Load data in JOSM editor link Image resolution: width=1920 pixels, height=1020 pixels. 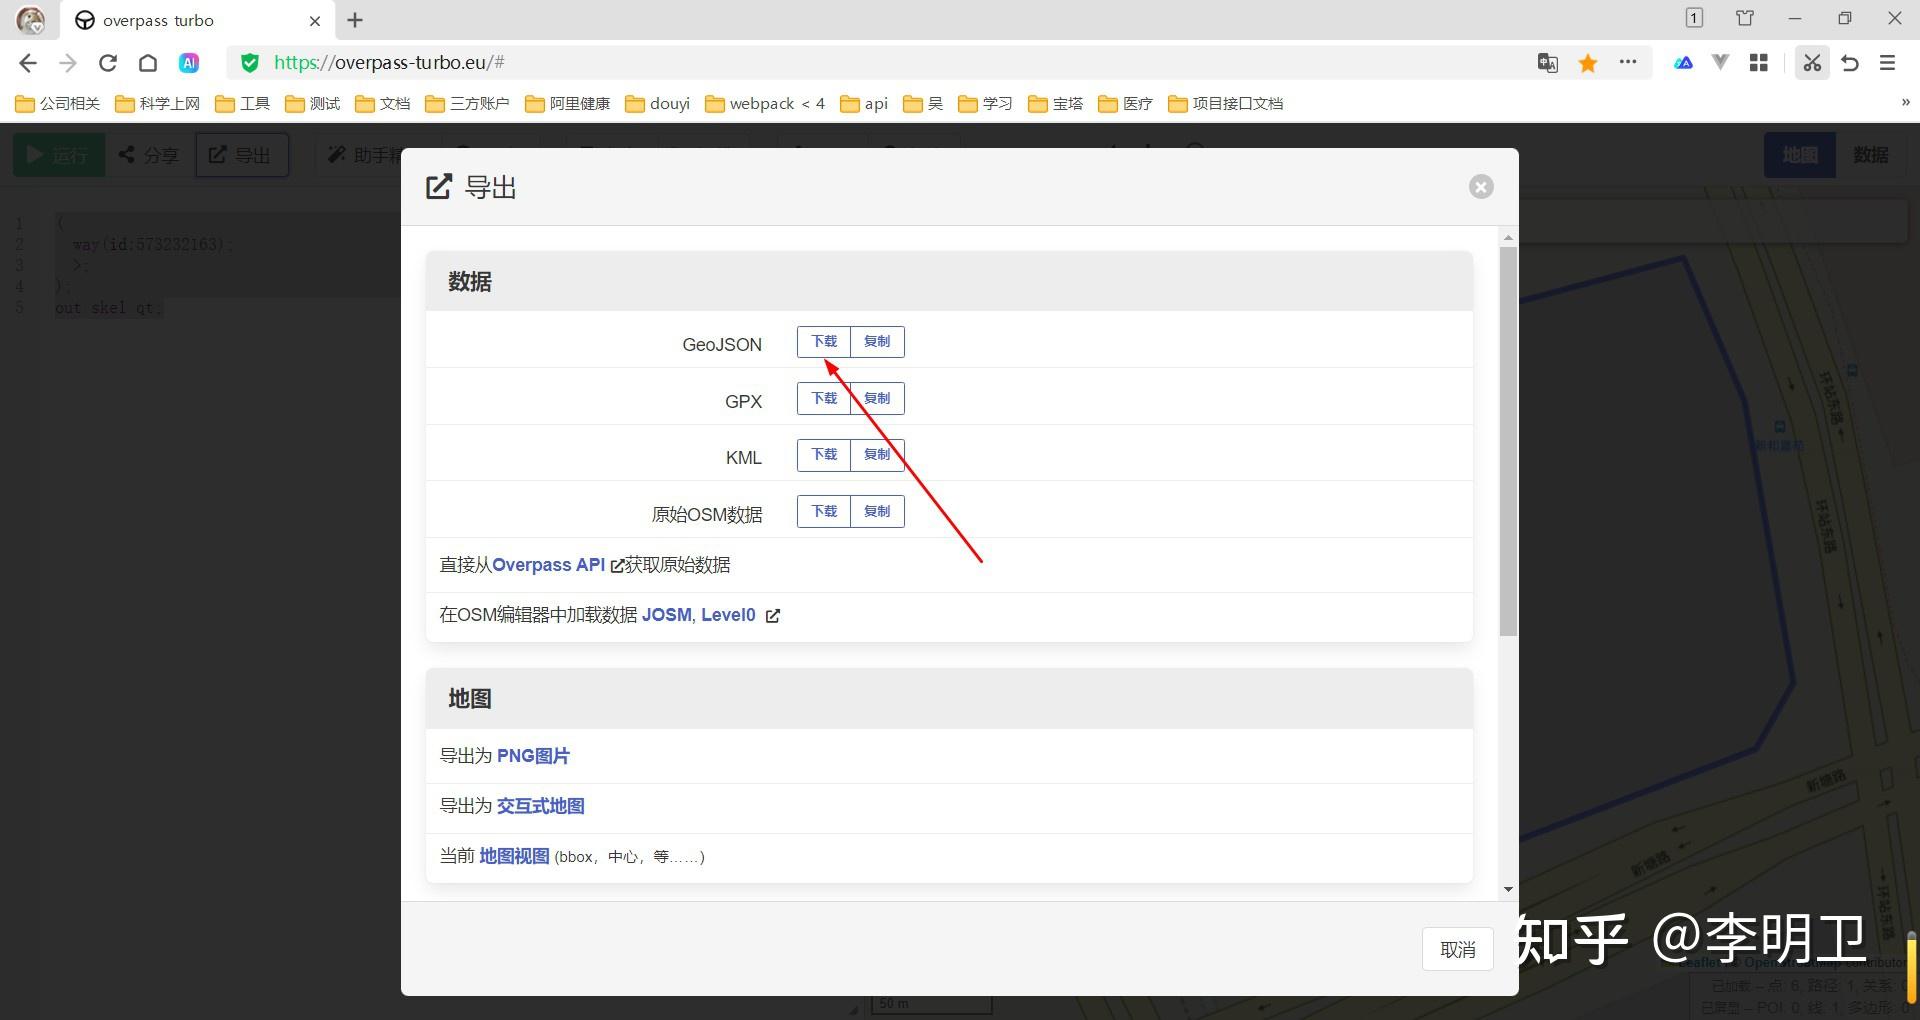pos(667,615)
